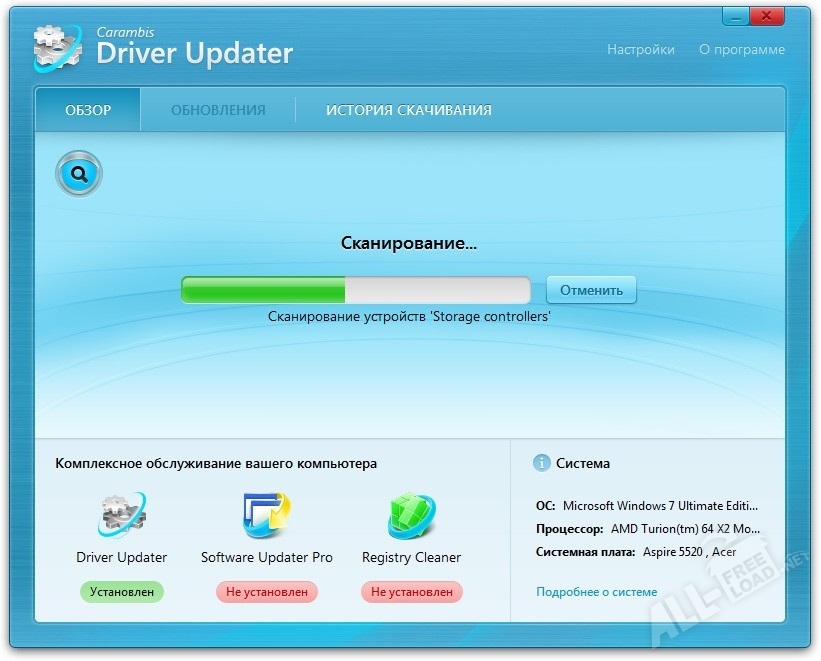Viewport: 821px width, 661px height.
Task: Open Настройки in the header
Action: (x=640, y=49)
